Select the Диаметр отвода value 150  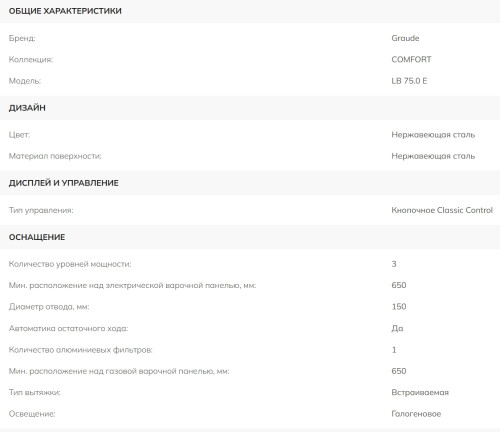(x=399, y=307)
